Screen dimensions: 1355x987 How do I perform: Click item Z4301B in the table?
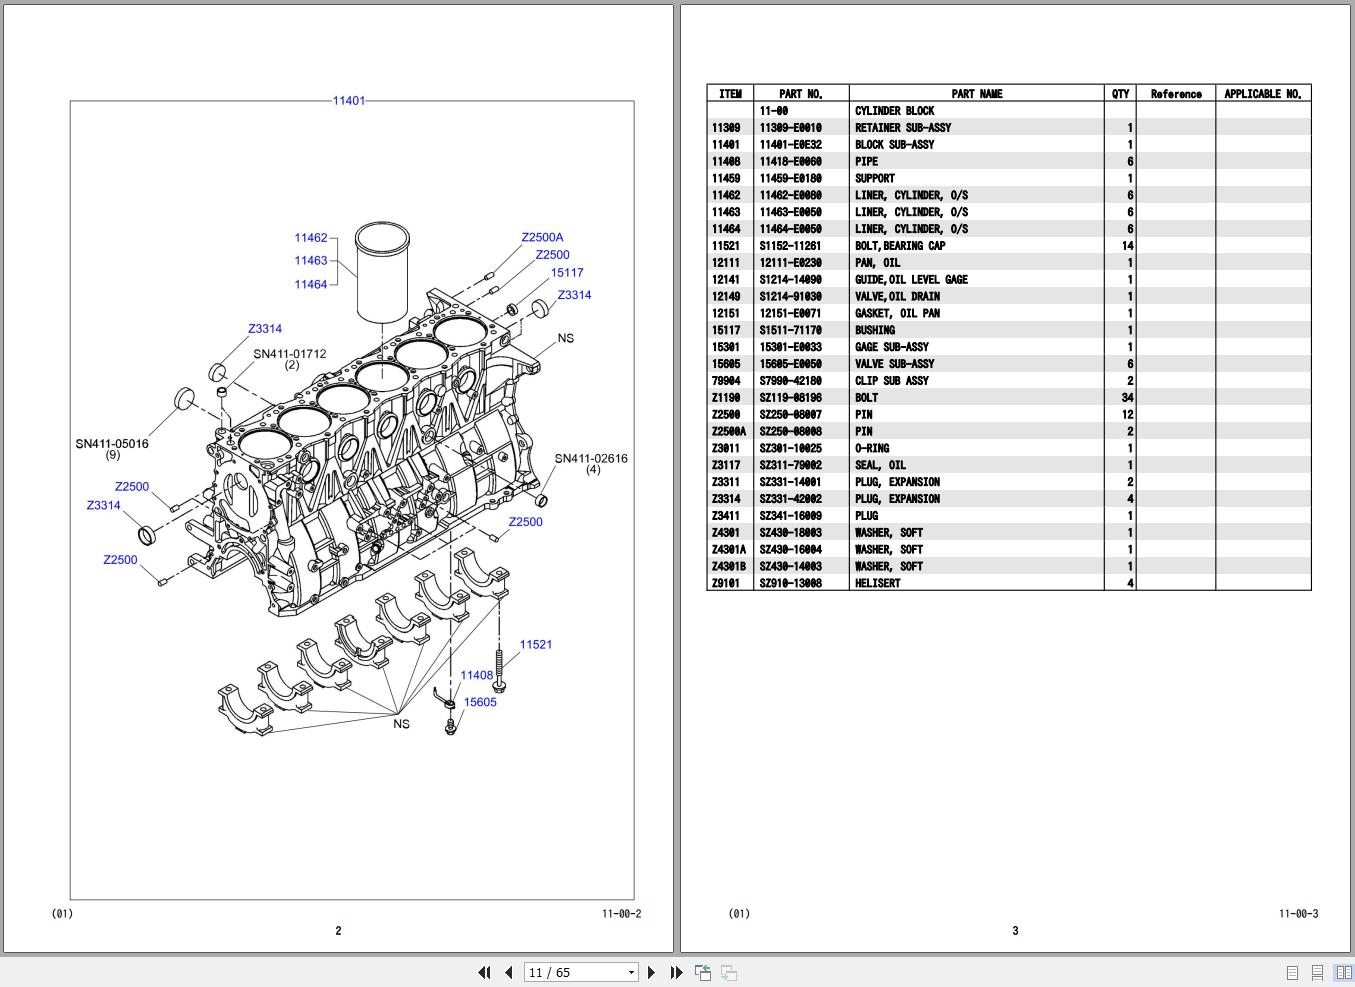(x=728, y=567)
